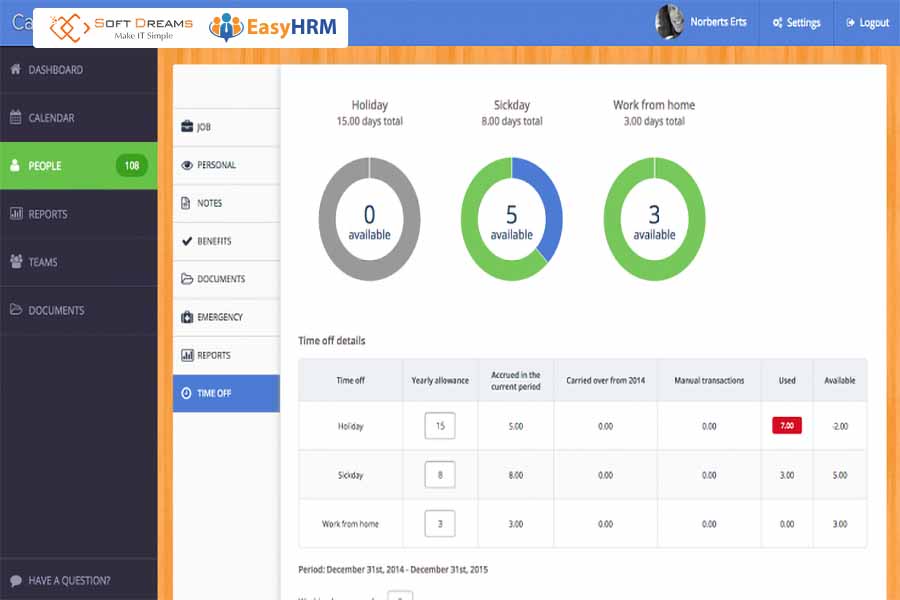Click the Sickday available value 5.00

click(x=840, y=475)
